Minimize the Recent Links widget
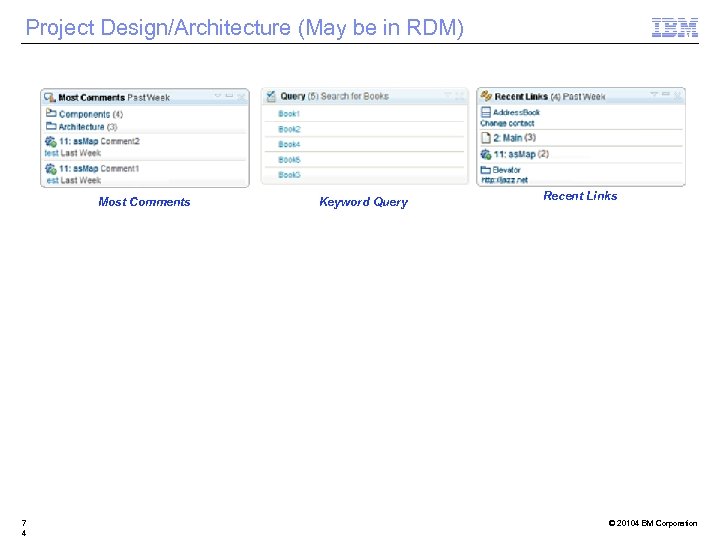 [665, 94]
